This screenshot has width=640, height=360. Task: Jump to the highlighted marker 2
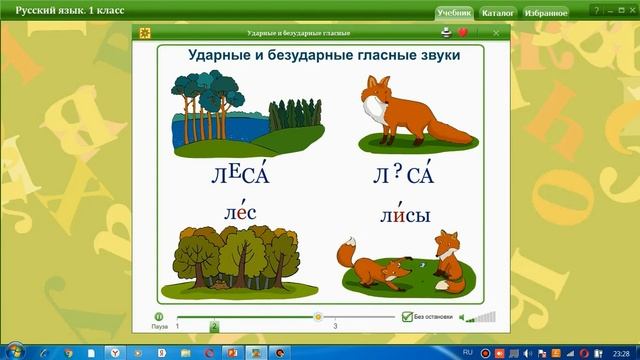coord(214,326)
